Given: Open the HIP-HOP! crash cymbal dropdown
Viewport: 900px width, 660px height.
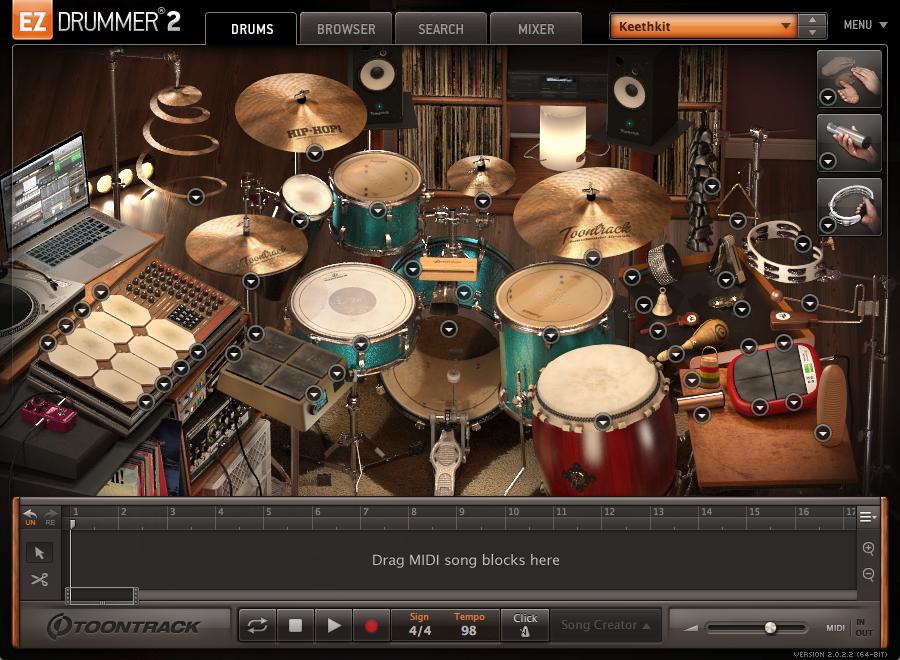Looking at the screenshot, I should pos(315,153).
